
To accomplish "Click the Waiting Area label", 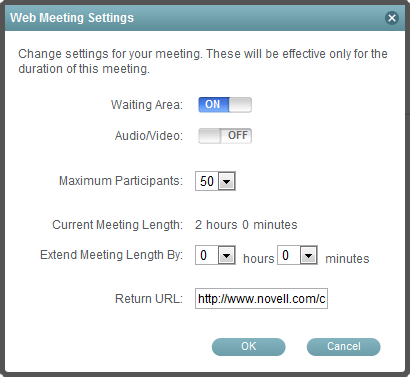I will tap(147, 105).
